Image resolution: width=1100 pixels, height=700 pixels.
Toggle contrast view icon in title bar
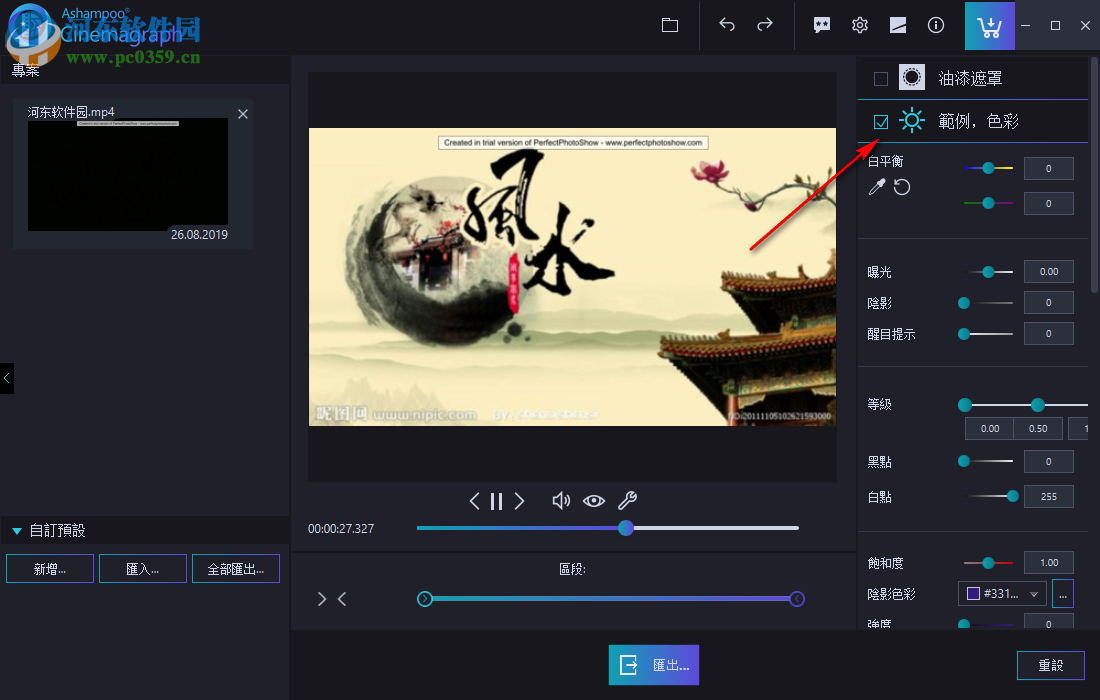897,25
